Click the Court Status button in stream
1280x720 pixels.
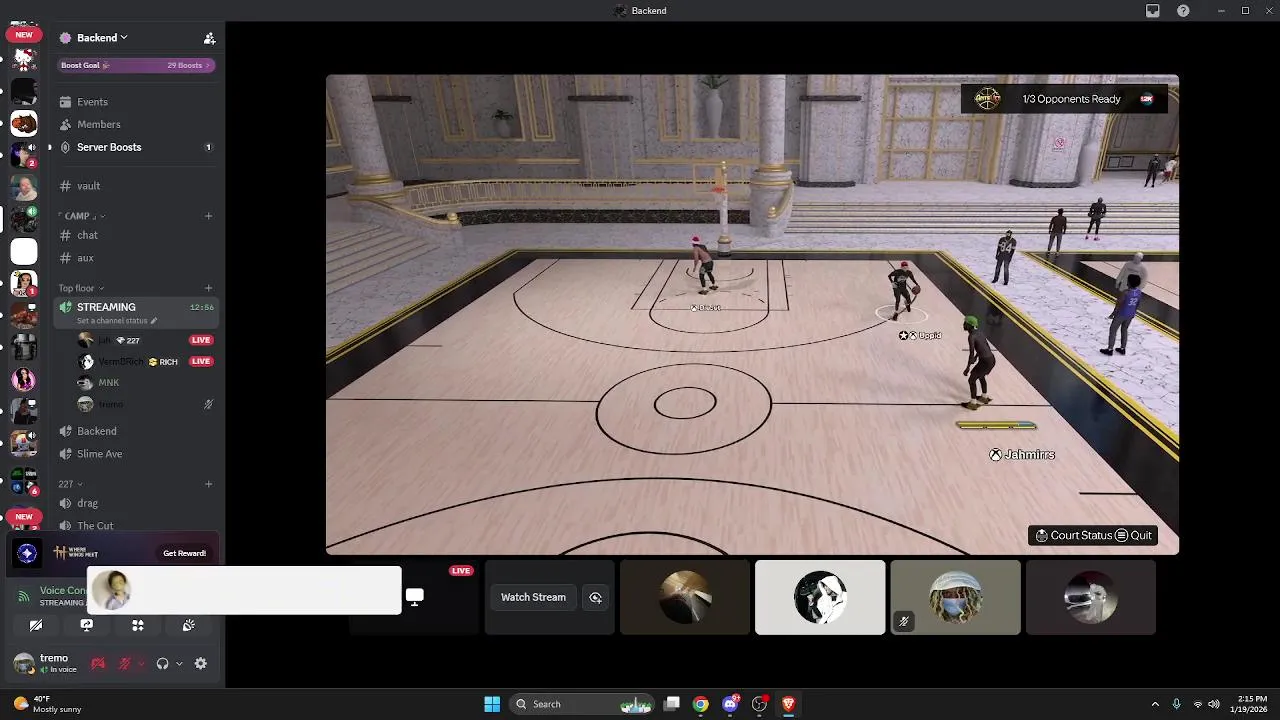coord(1073,535)
